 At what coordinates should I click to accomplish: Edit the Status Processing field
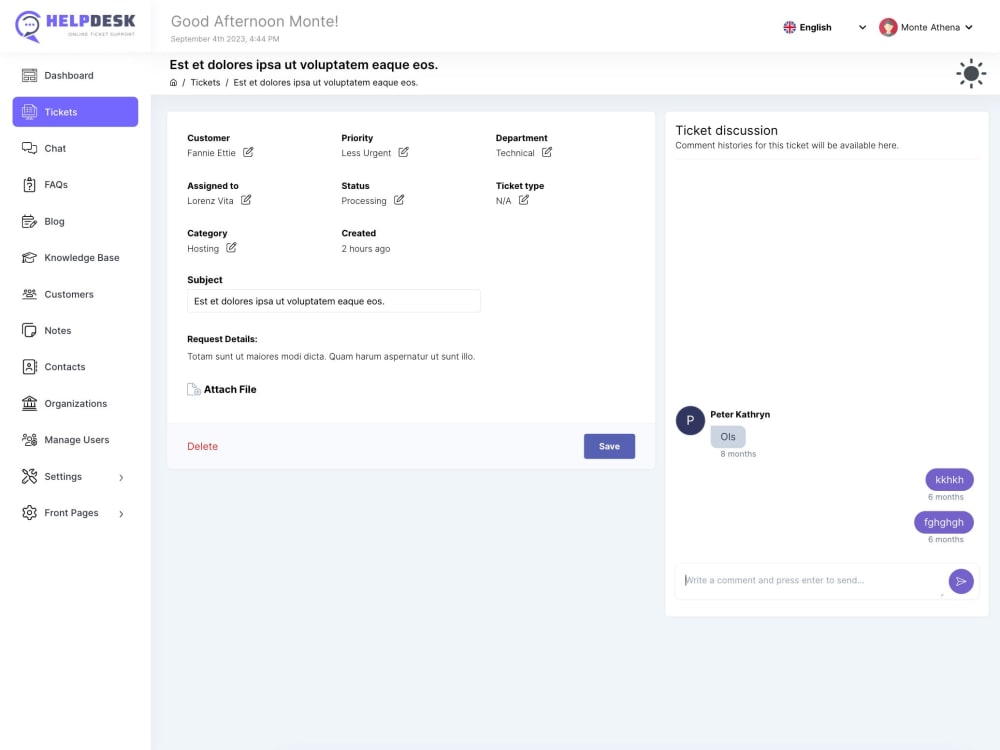point(399,200)
